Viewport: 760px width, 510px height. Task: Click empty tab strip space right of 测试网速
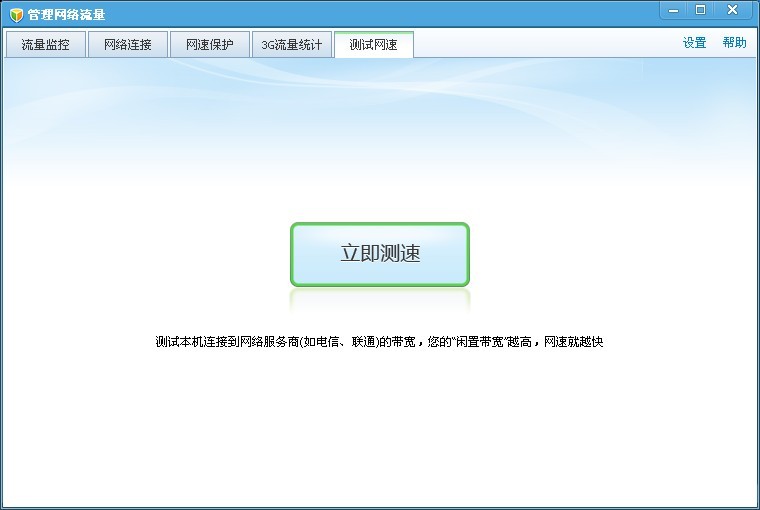click(540, 45)
